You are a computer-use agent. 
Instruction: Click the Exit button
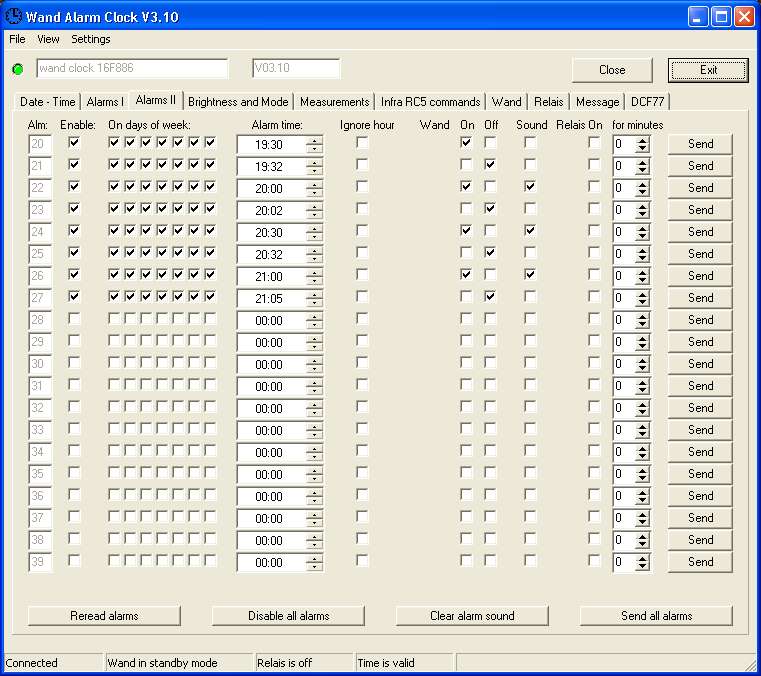708,70
